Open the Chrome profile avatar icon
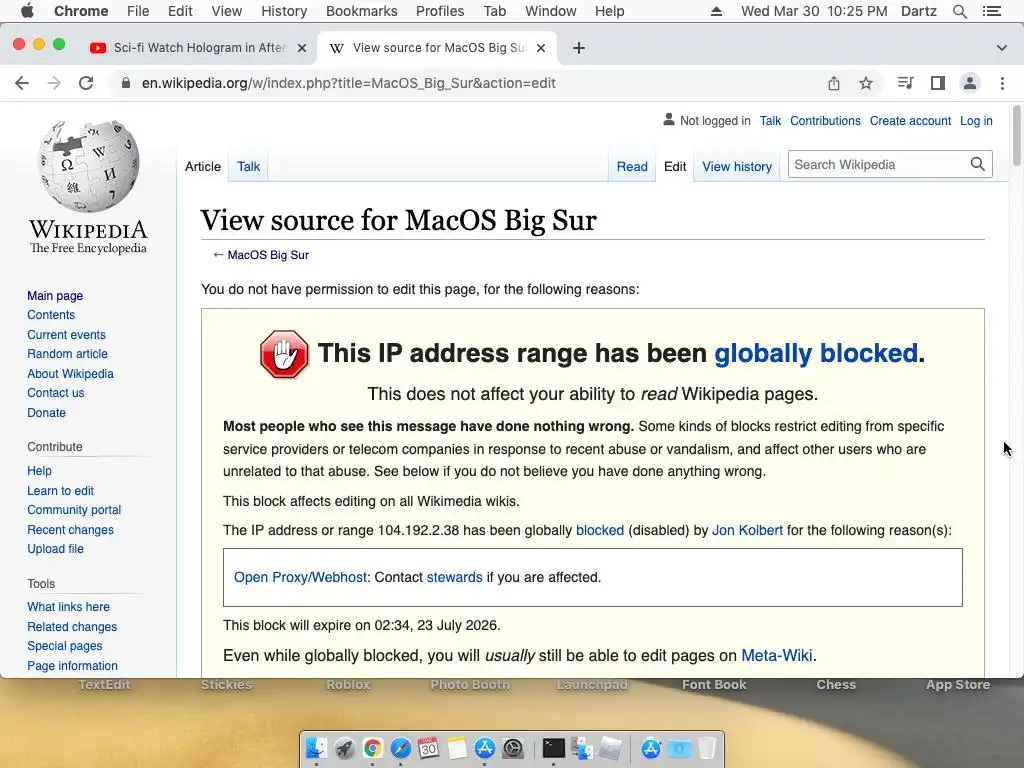The height and width of the screenshot is (768, 1024). click(970, 83)
